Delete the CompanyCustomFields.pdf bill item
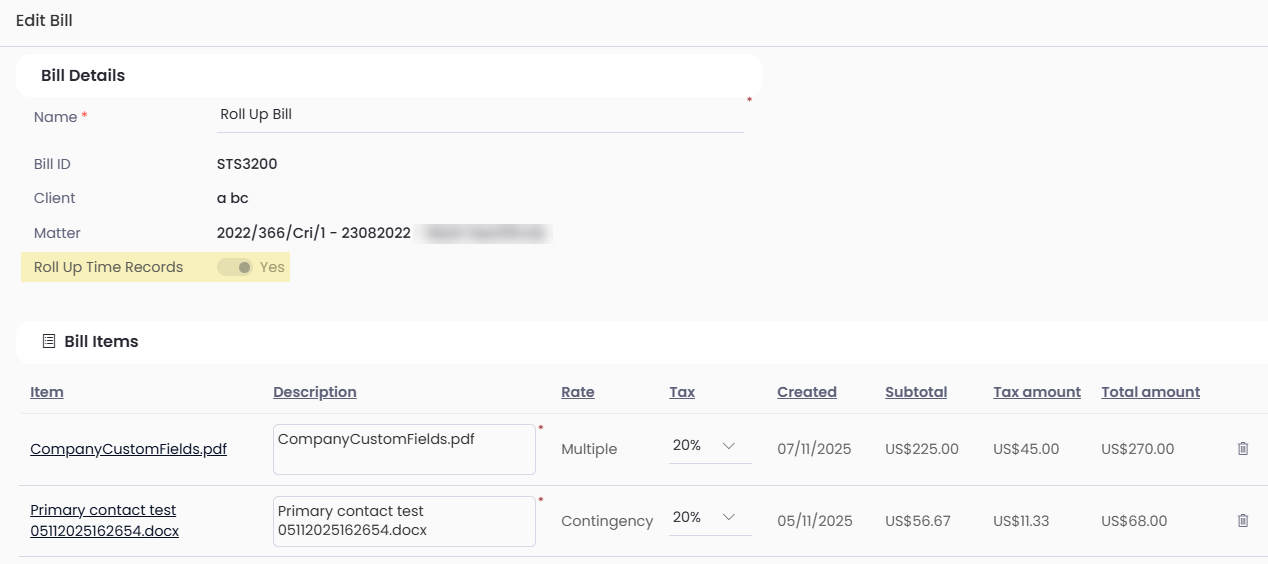Image resolution: width=1268 pixels, height=564 pixels. coord(1243,449)
